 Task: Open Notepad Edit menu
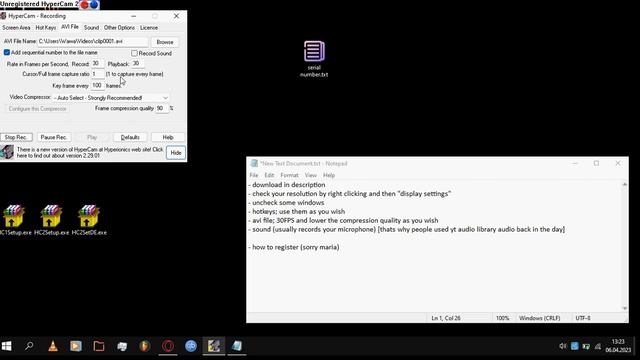[269, 175]
